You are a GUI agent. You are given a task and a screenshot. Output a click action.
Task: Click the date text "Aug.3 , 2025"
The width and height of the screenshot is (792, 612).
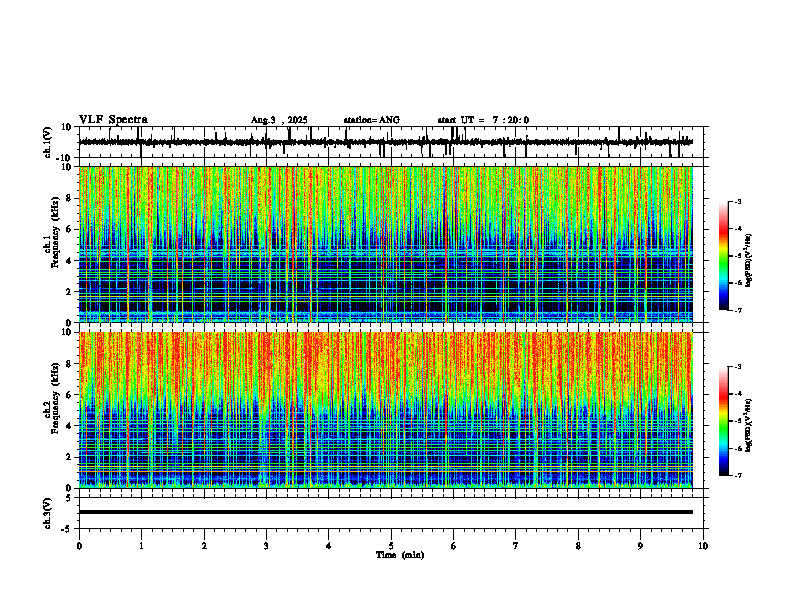(x=279, y=120)
